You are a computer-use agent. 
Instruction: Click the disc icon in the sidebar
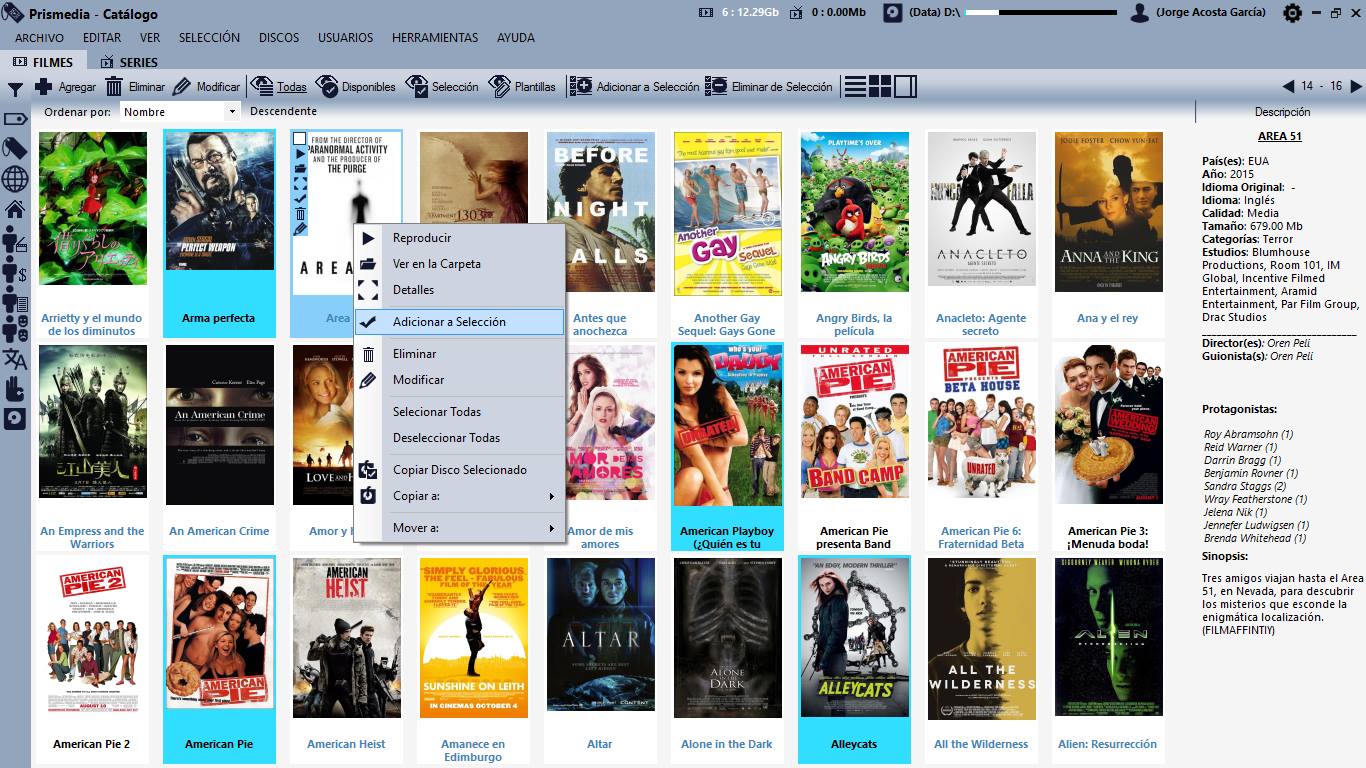[15, 418]
